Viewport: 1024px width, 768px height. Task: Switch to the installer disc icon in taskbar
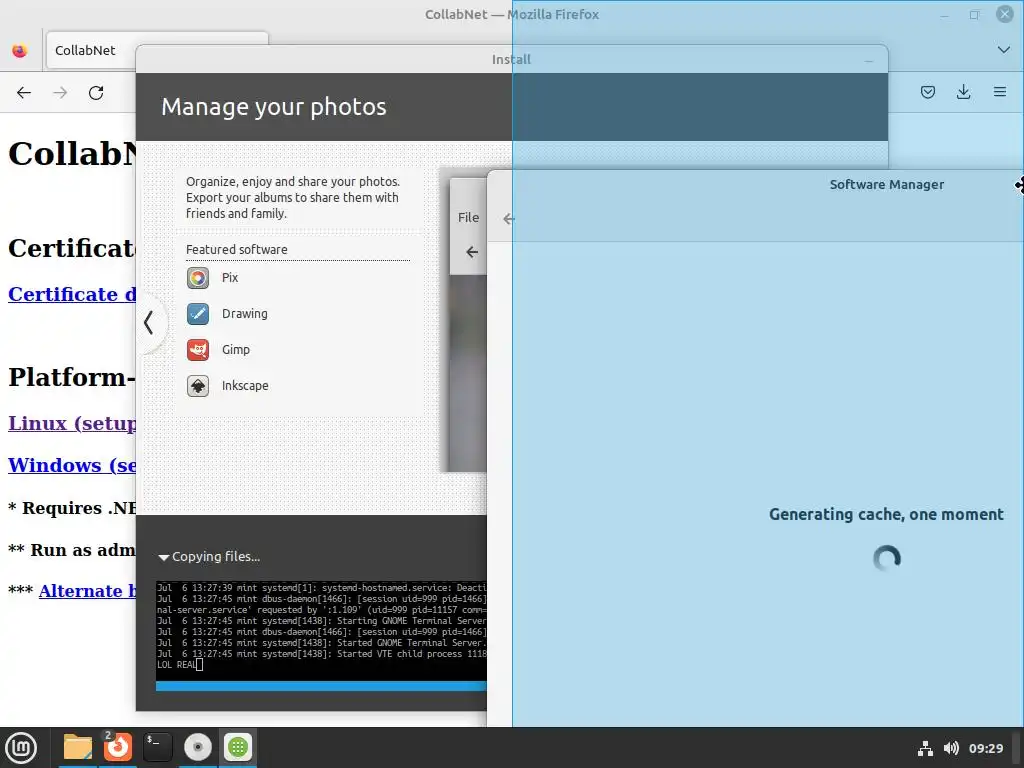click(198, 747)
